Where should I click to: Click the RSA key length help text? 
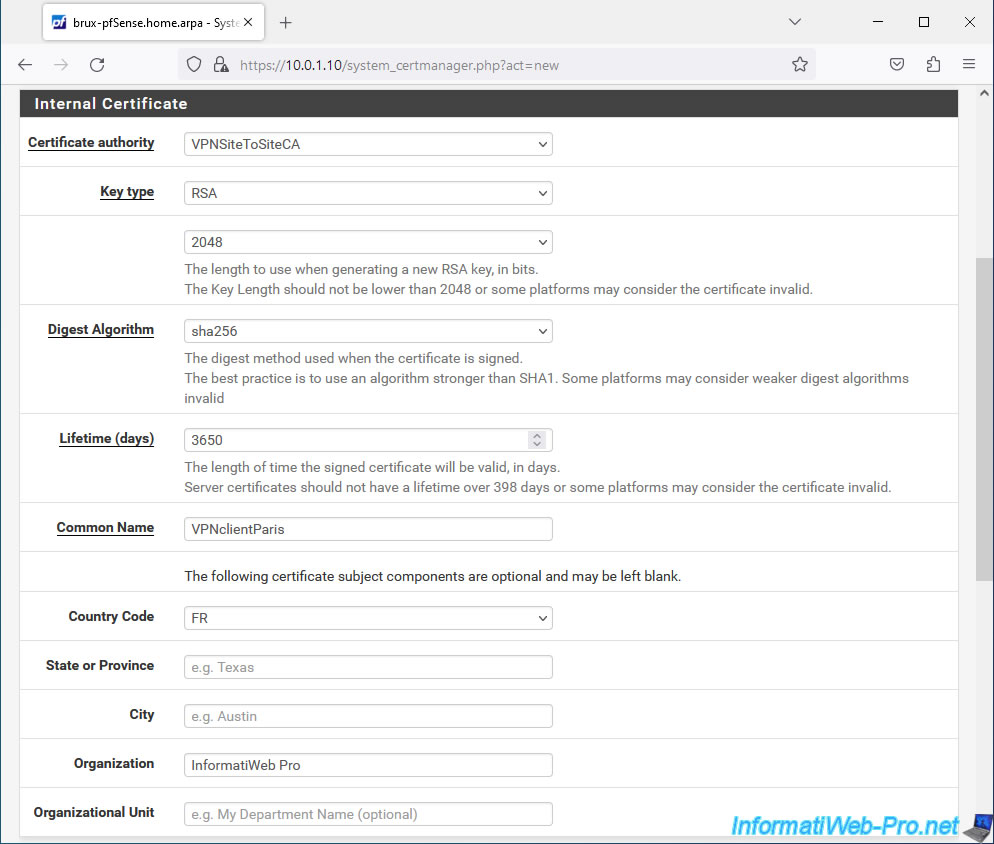click(x=498, y=279)
